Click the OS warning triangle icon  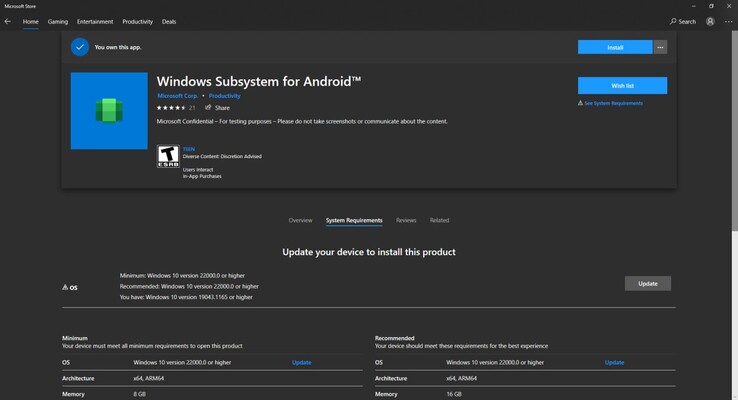65,287
